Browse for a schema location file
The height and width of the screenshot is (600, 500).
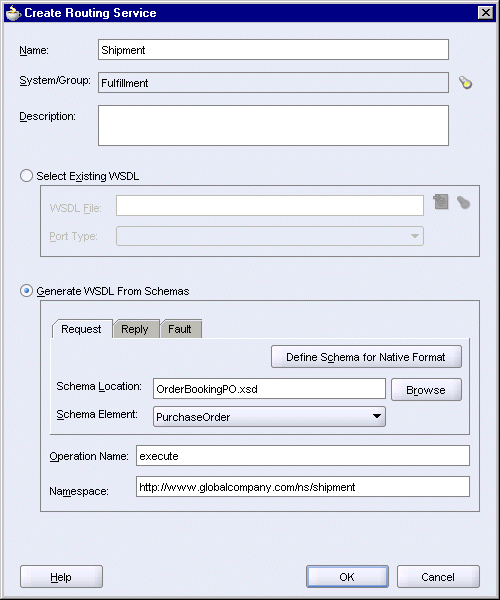(x=426, y=390)
